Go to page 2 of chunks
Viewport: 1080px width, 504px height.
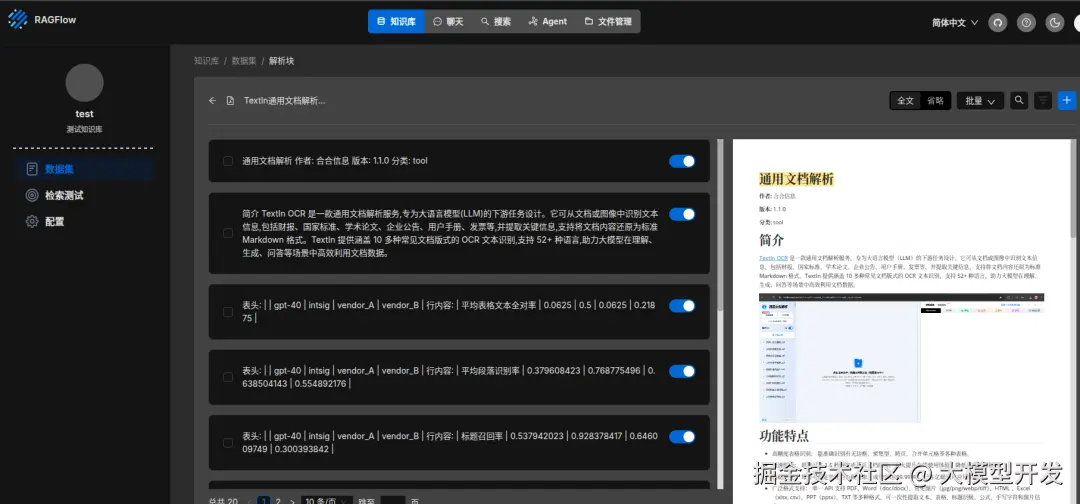278,501
